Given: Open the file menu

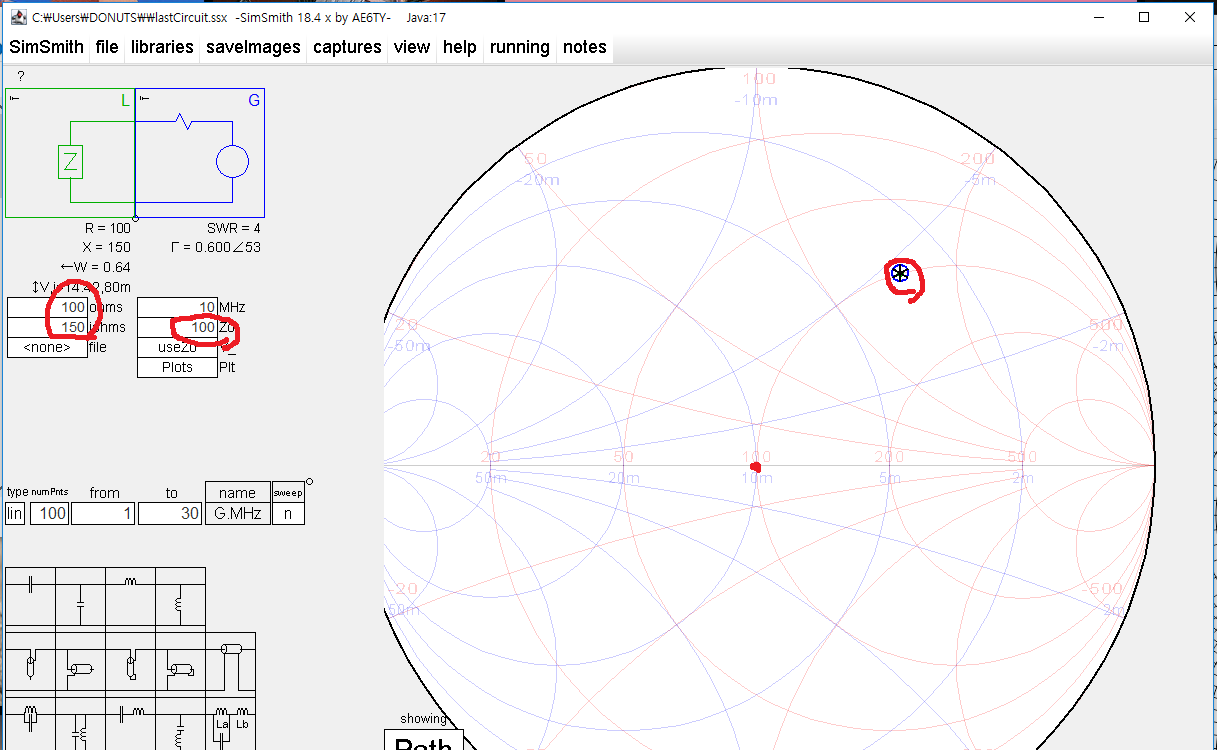Looking at the screenshot, I should click(x=107, y=47).
